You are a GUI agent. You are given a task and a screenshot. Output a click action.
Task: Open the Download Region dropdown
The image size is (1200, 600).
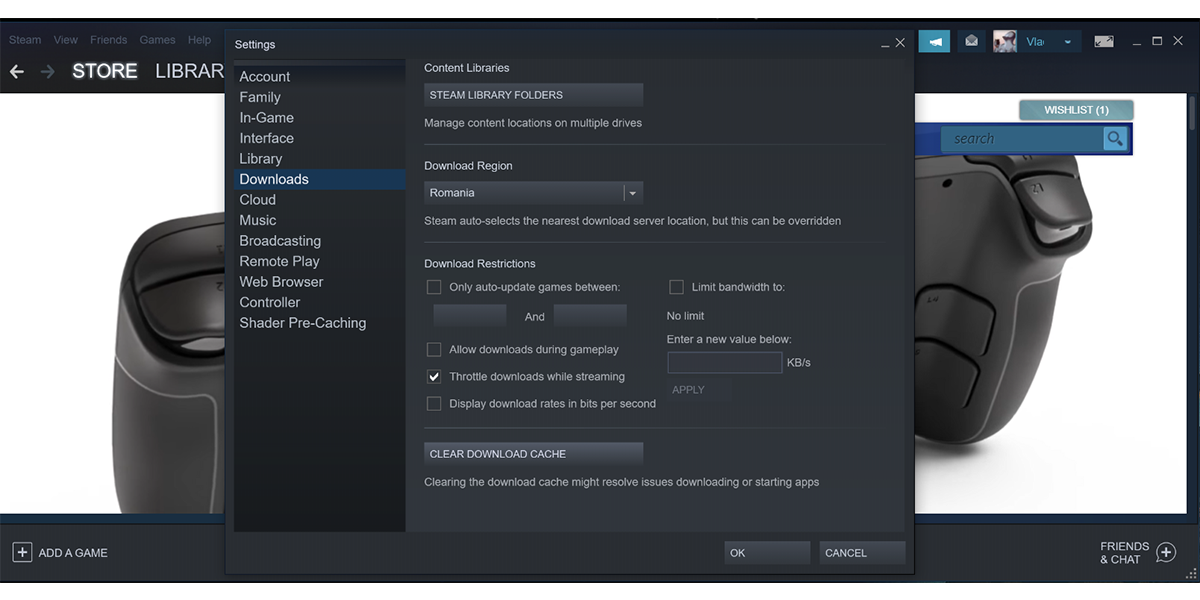[632, 192]
